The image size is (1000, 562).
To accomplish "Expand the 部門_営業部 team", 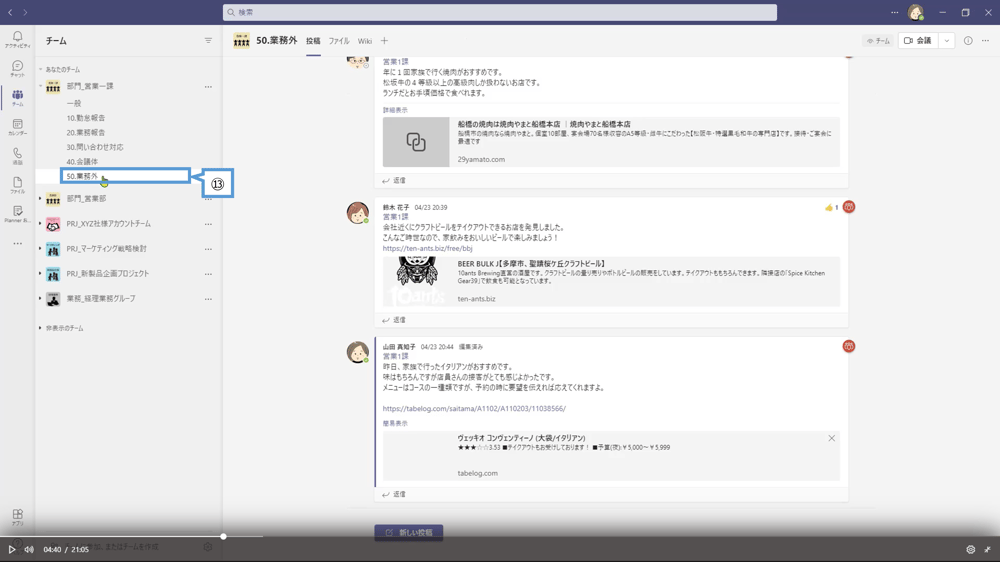I will (x=40, y=198).
